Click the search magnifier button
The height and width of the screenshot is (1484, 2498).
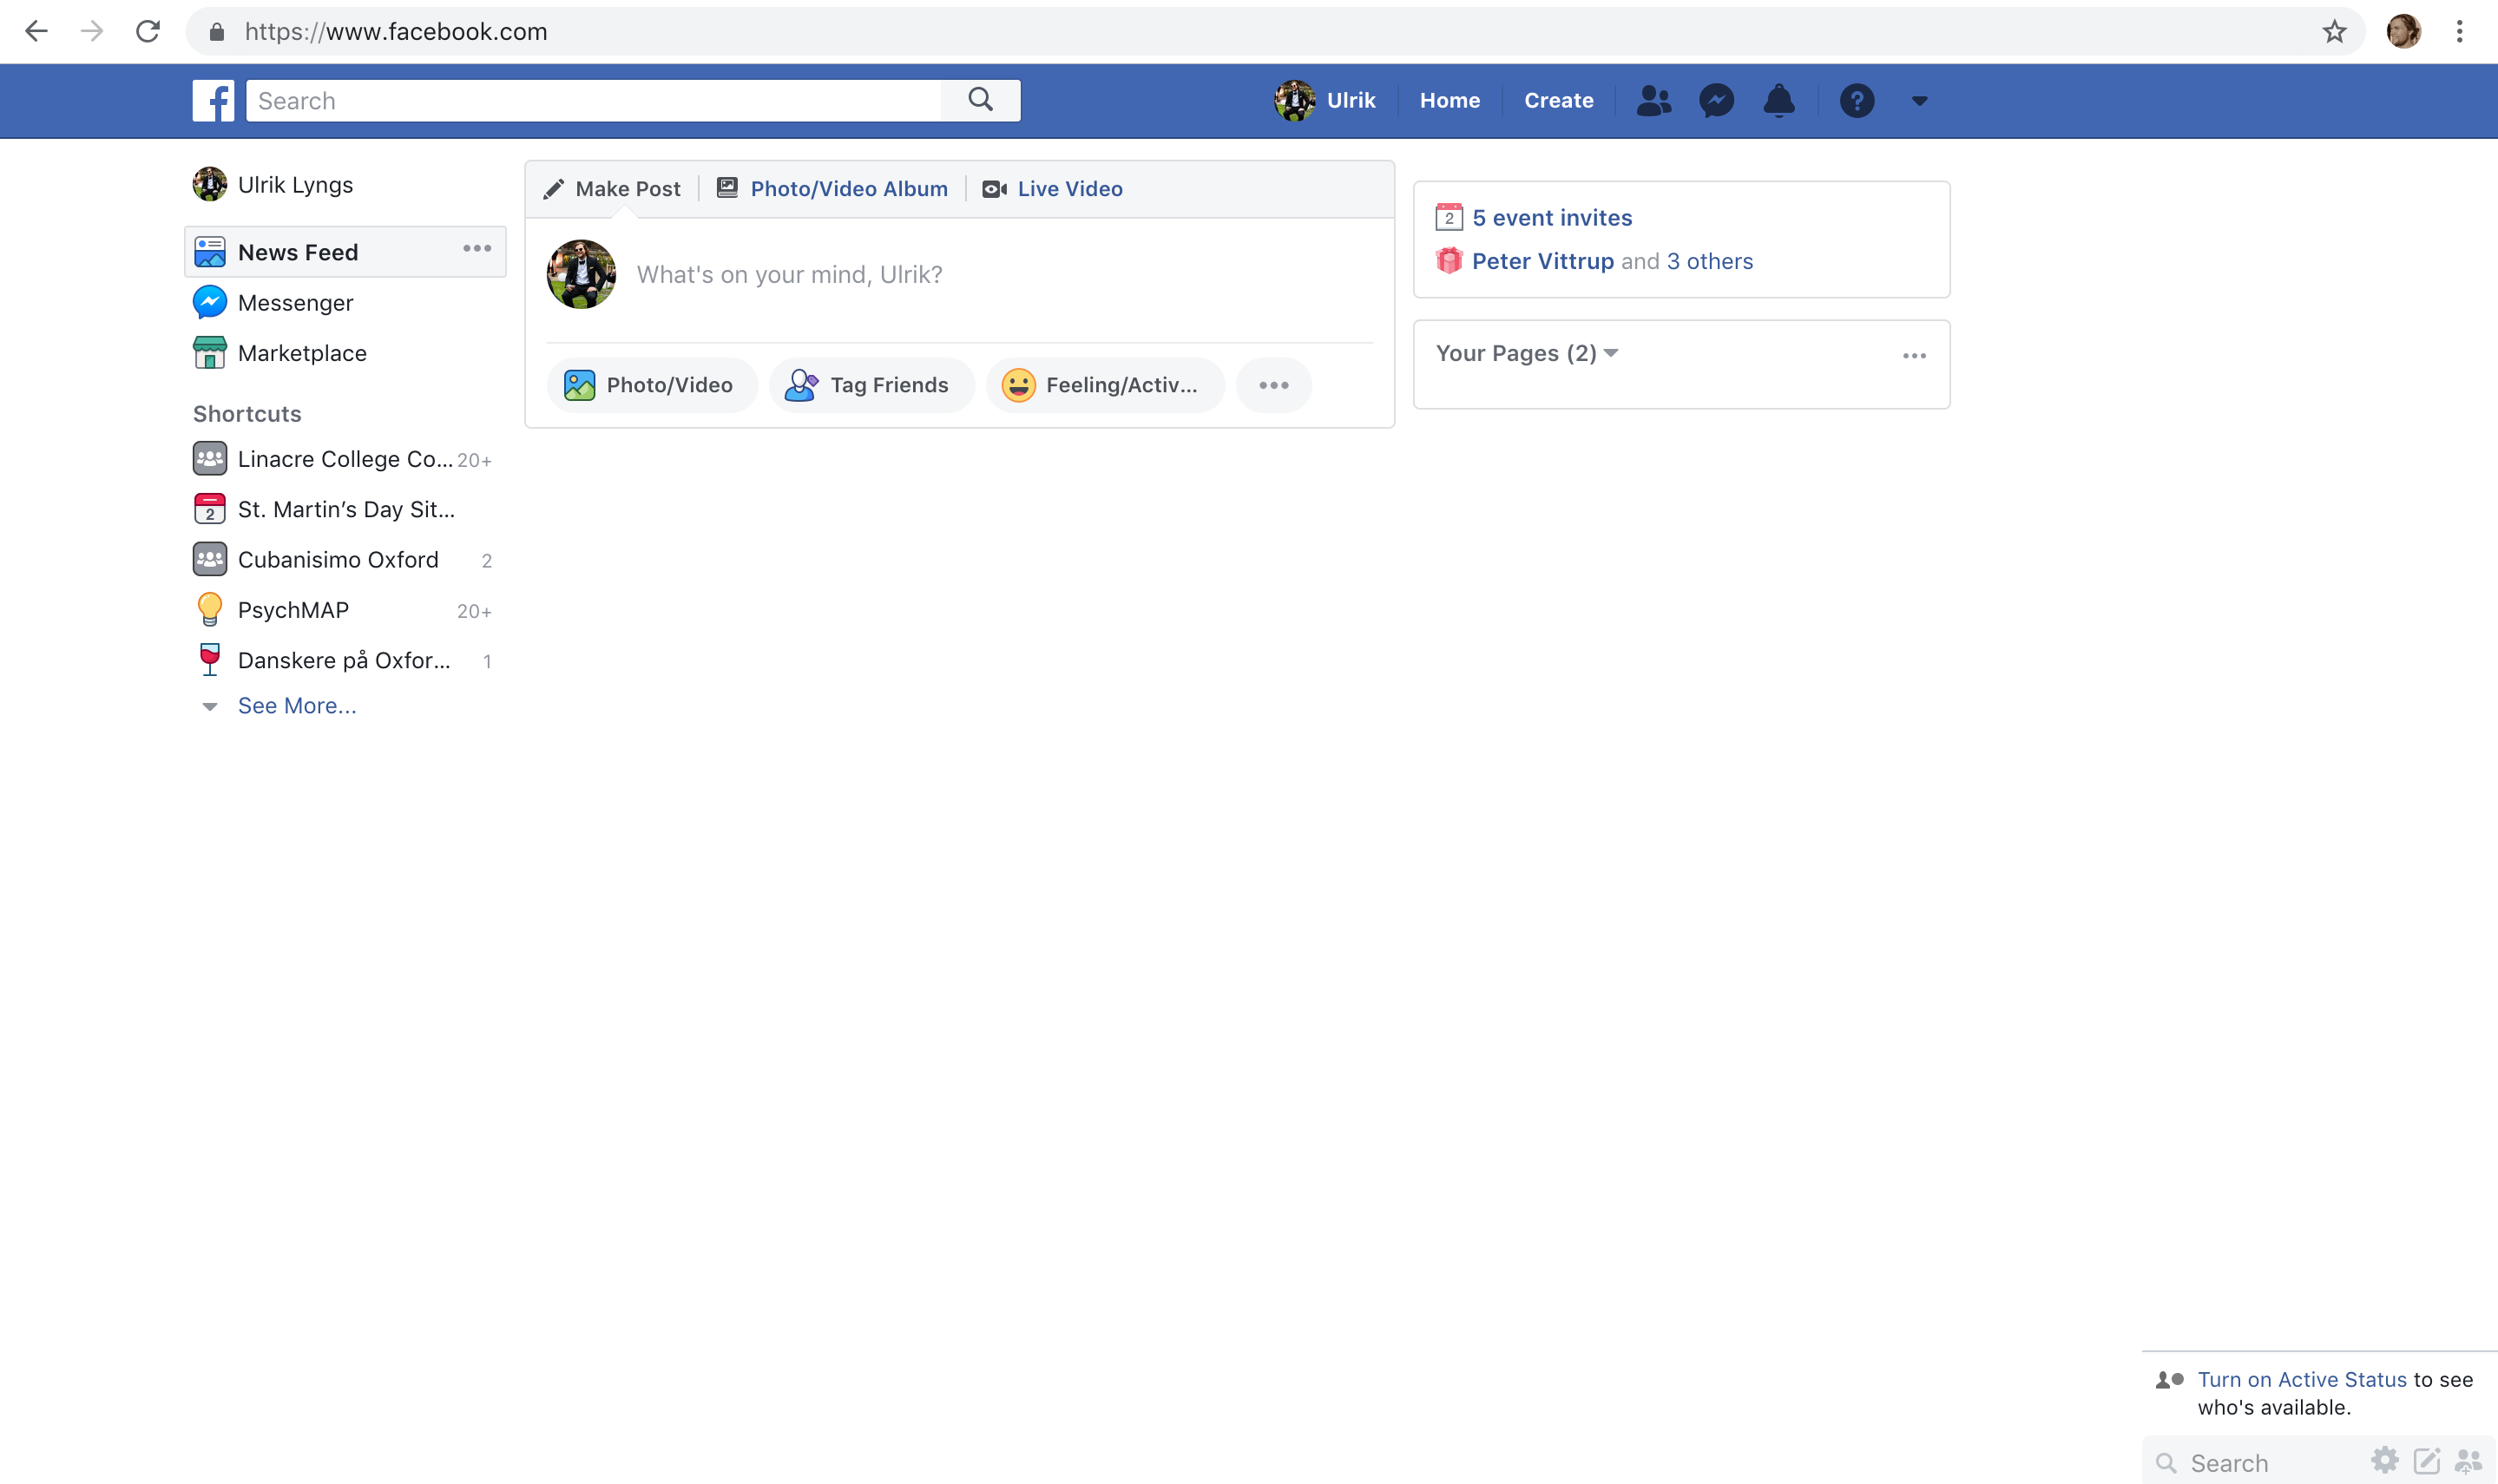[x=981, y=100]
